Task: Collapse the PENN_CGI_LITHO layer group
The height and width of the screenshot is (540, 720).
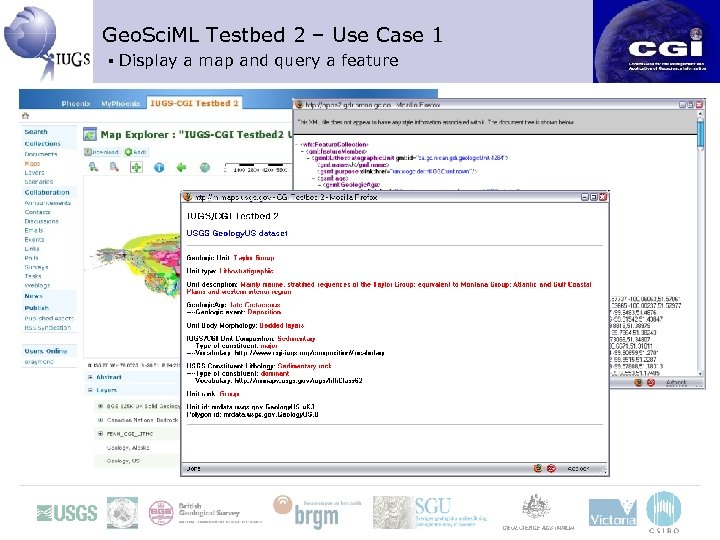Action: coord(100,433)
